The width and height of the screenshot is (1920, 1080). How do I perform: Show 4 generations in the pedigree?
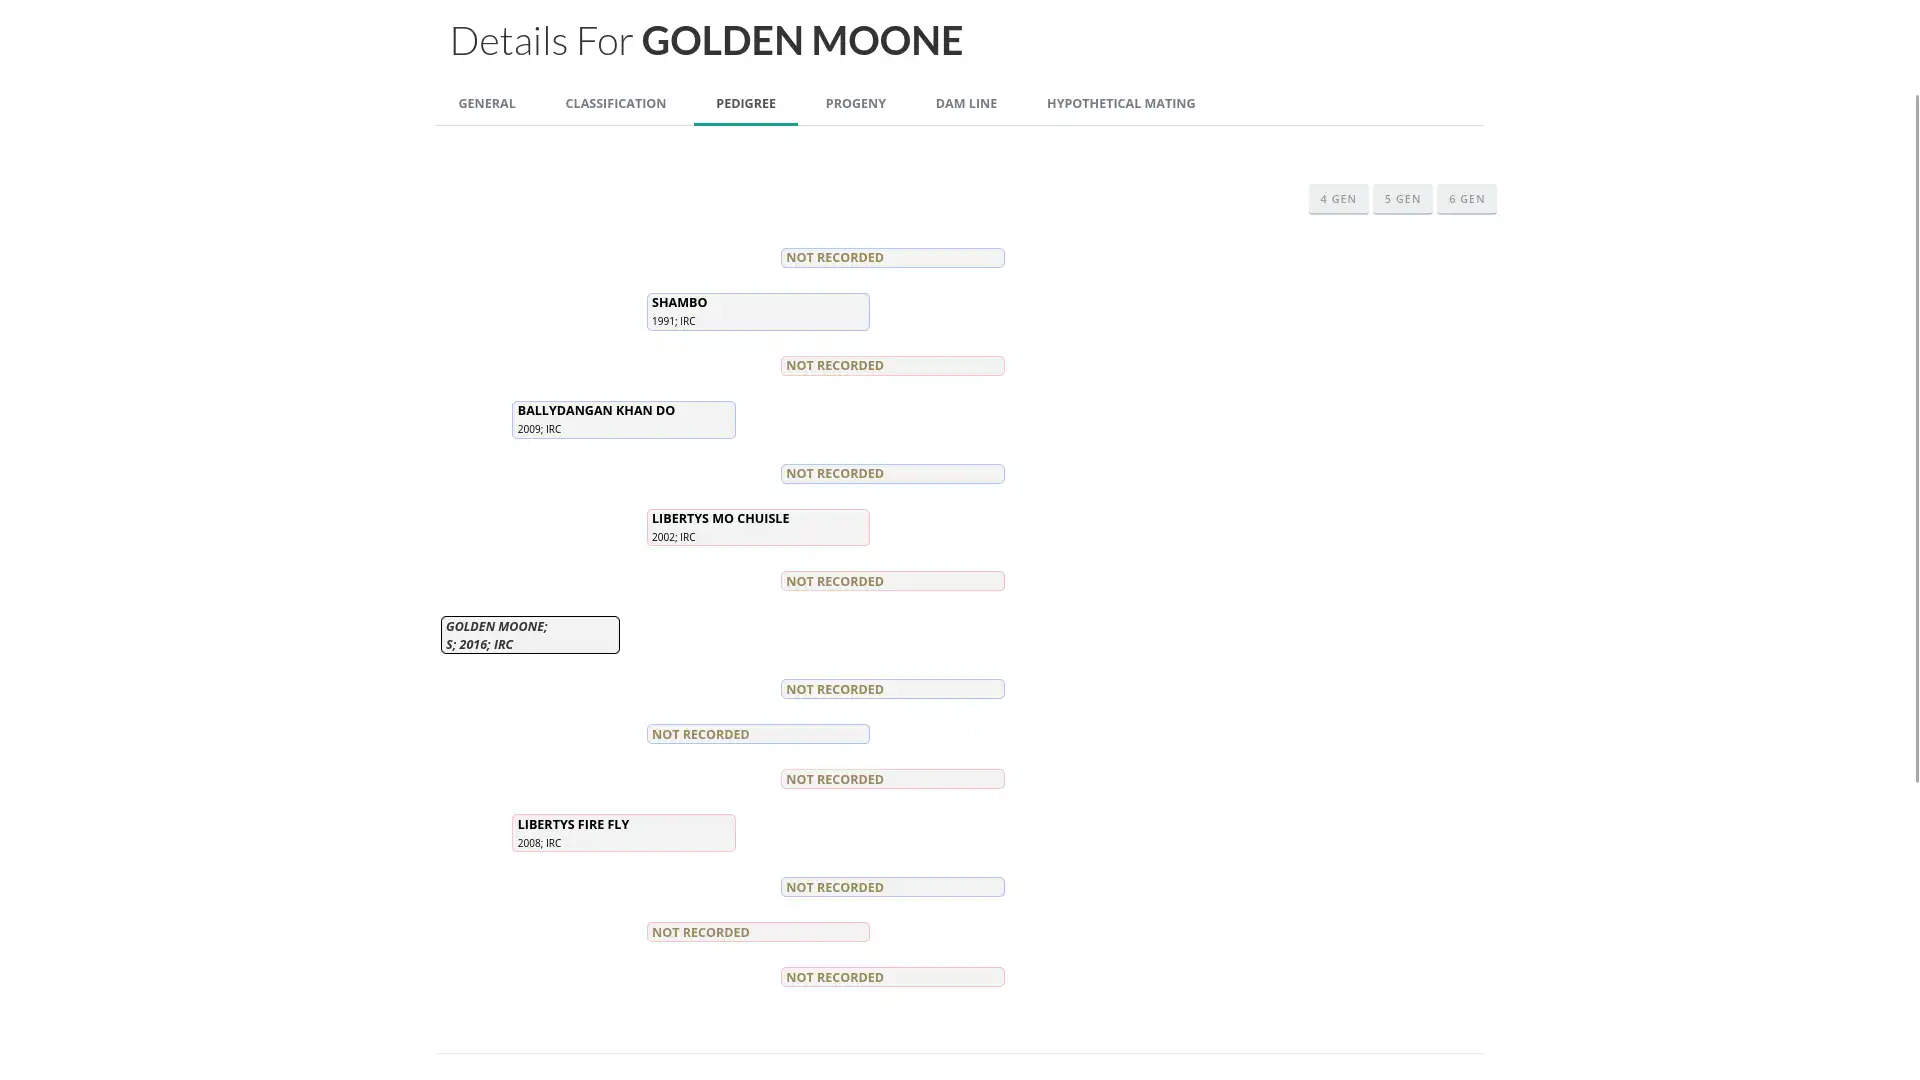1338,198
